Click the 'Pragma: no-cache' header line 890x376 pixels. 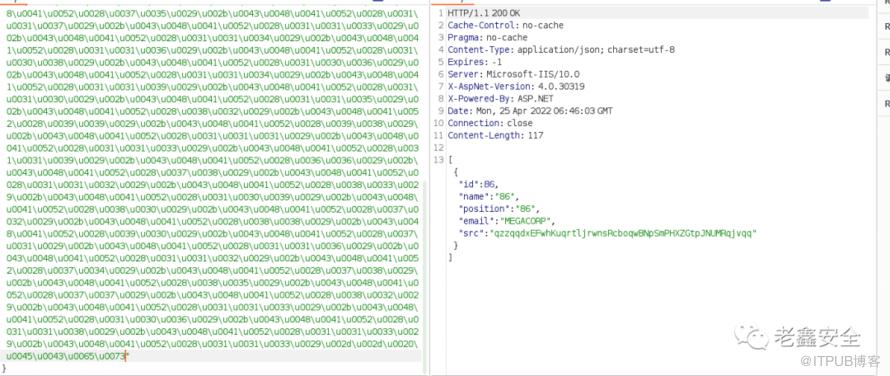(487, 37)
